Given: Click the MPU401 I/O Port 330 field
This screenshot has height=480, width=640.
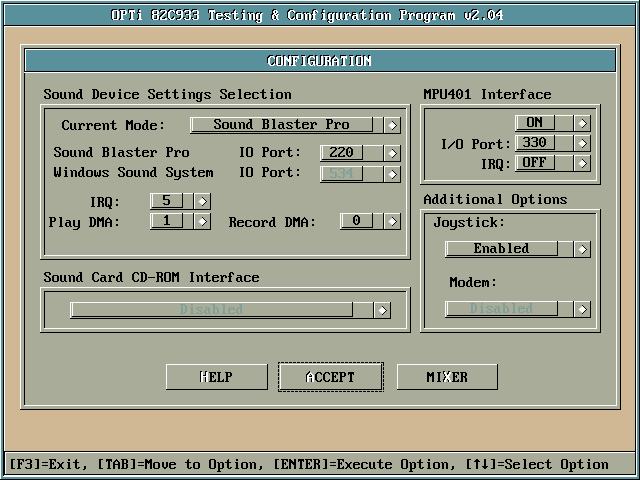Looking at the screenshot, I should (535, 143).
